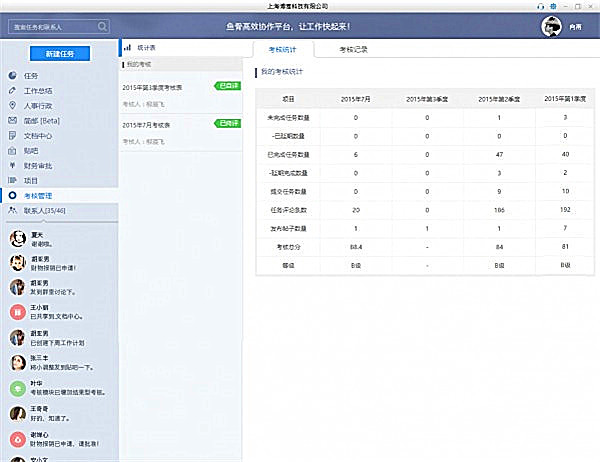Expand the 联系人[35/46] contacts section
The width and height of the screenshot is (600, 462).
pos(44,211)
